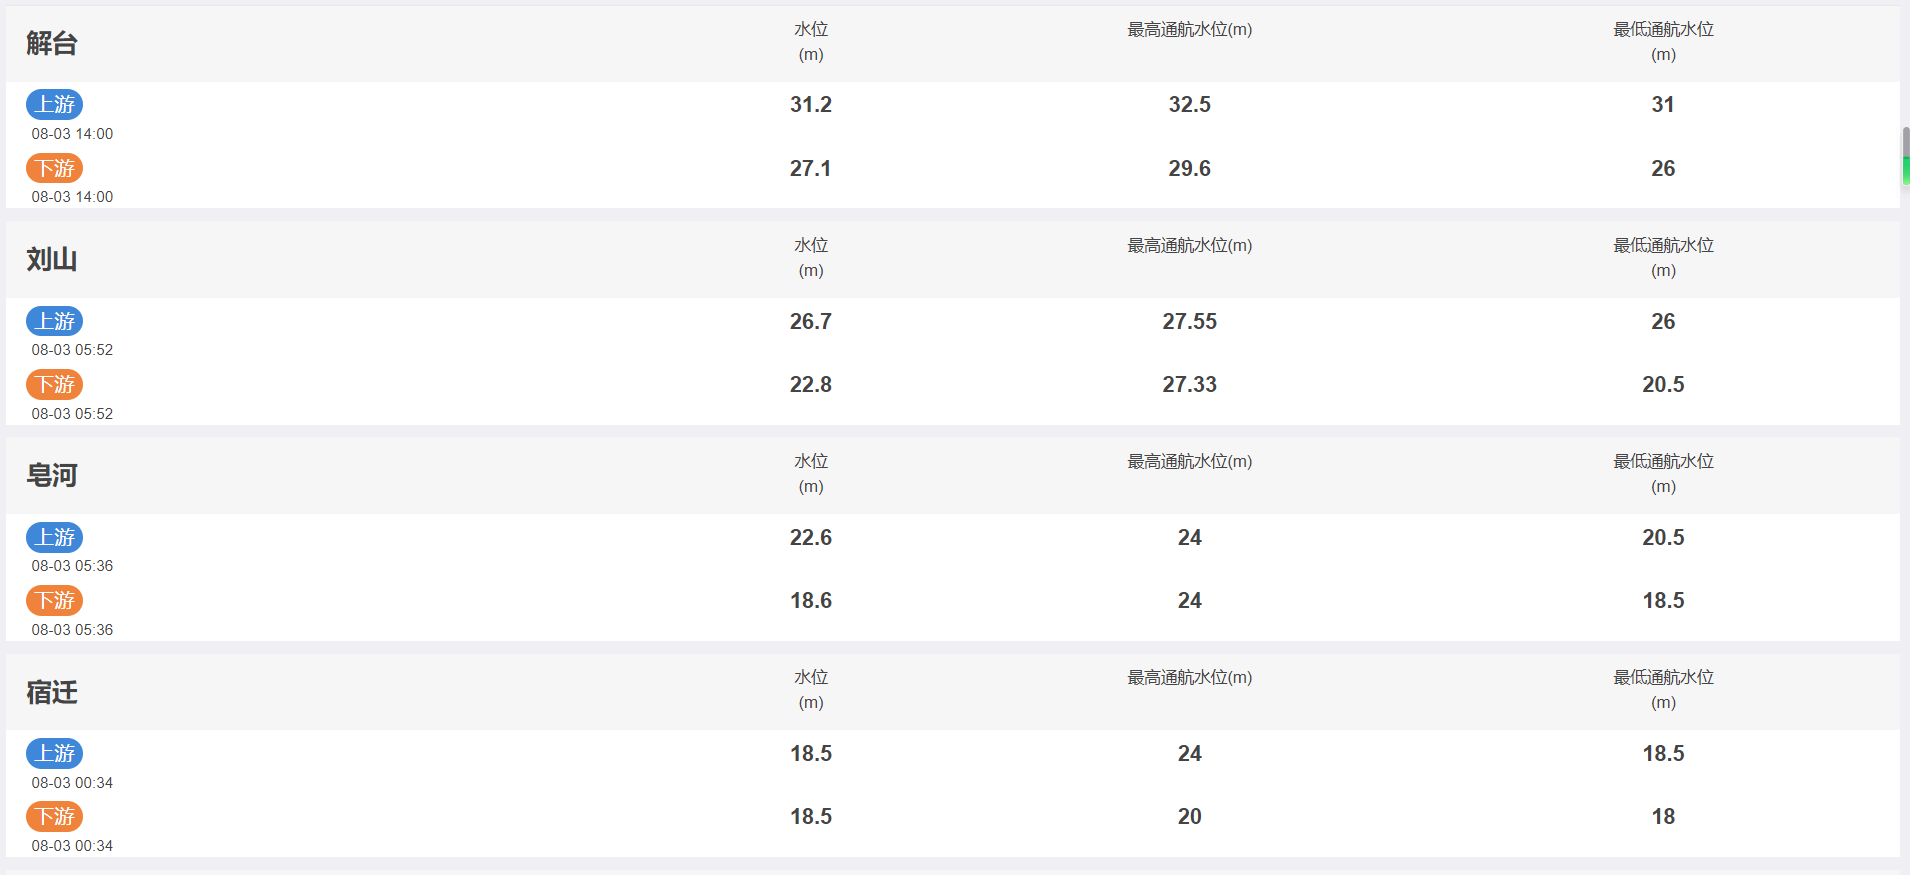Image resolution: width=1910 pixels, height=875 pixels.
Task: Click the 最高通航水位(m) header in 刘山 section
Action: [1190, 245]
